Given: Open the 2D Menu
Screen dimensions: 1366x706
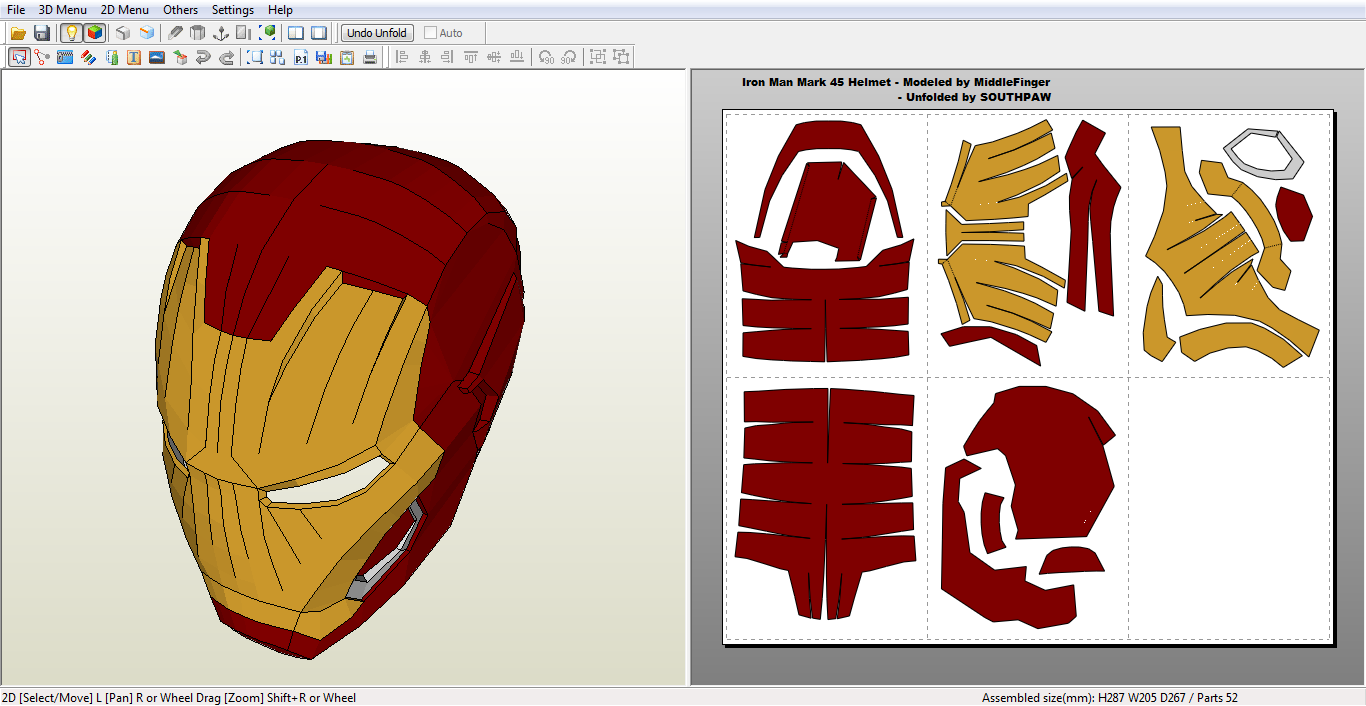Looking at the screenshot, I should [125, 10].
